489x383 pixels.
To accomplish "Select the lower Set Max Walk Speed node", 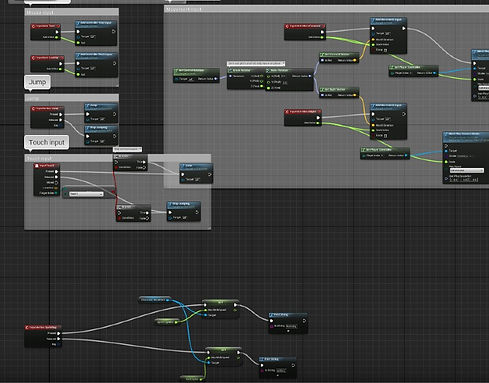I will click(x=223, y=356).
